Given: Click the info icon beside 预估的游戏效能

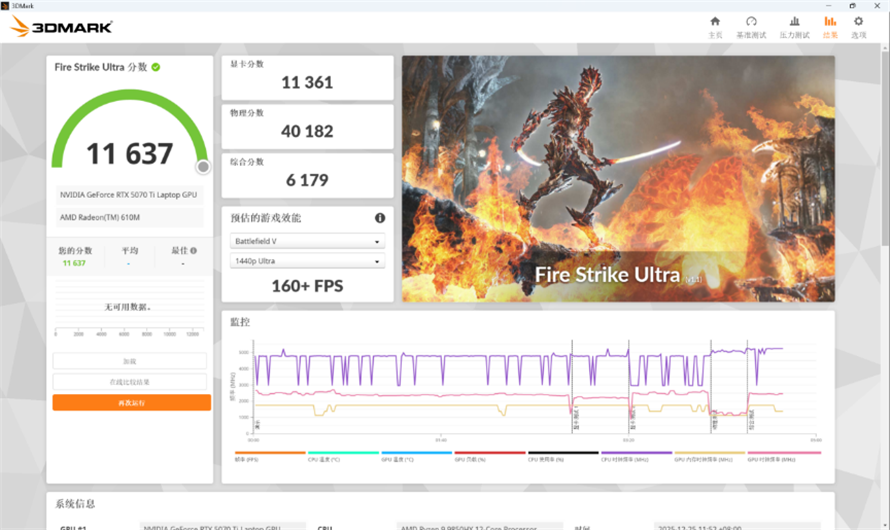Looking at the screenshot, I should pos(380,218).
